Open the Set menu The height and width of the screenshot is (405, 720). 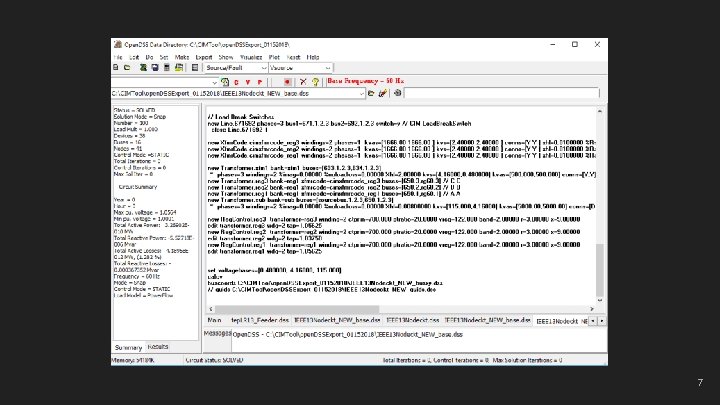pyautogui.click(x=164, y=57)
